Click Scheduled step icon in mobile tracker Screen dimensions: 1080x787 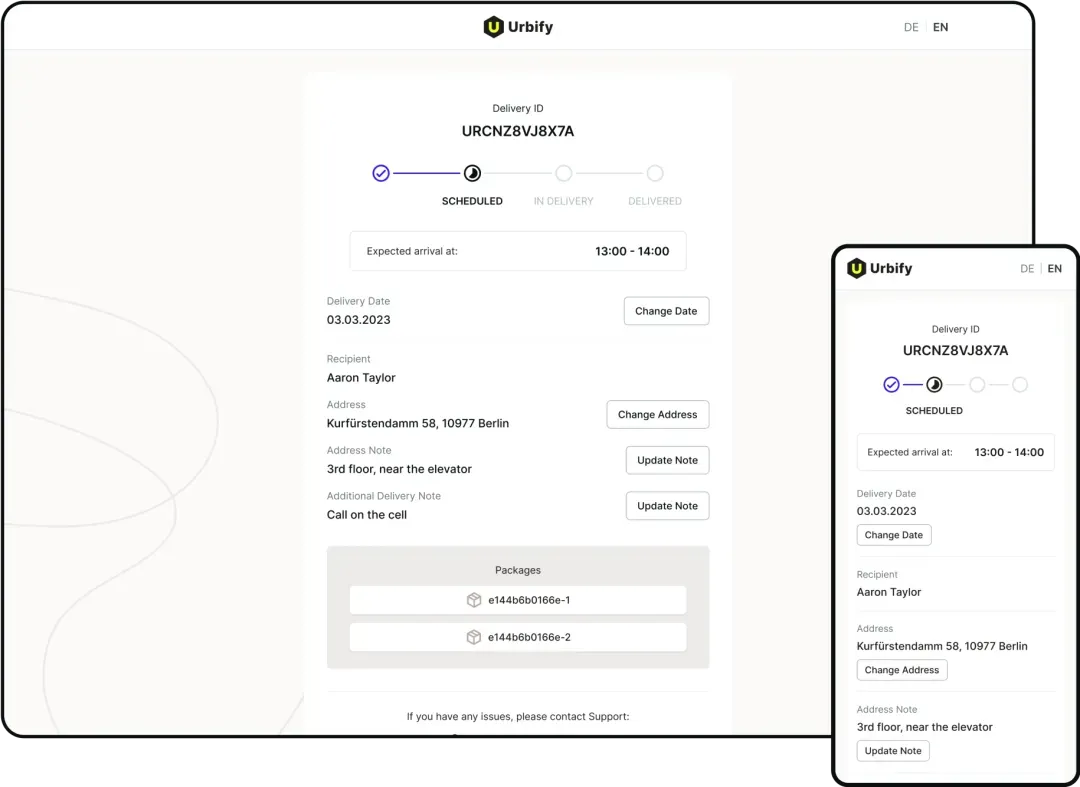pyautogui.click(x=934, y=384)
